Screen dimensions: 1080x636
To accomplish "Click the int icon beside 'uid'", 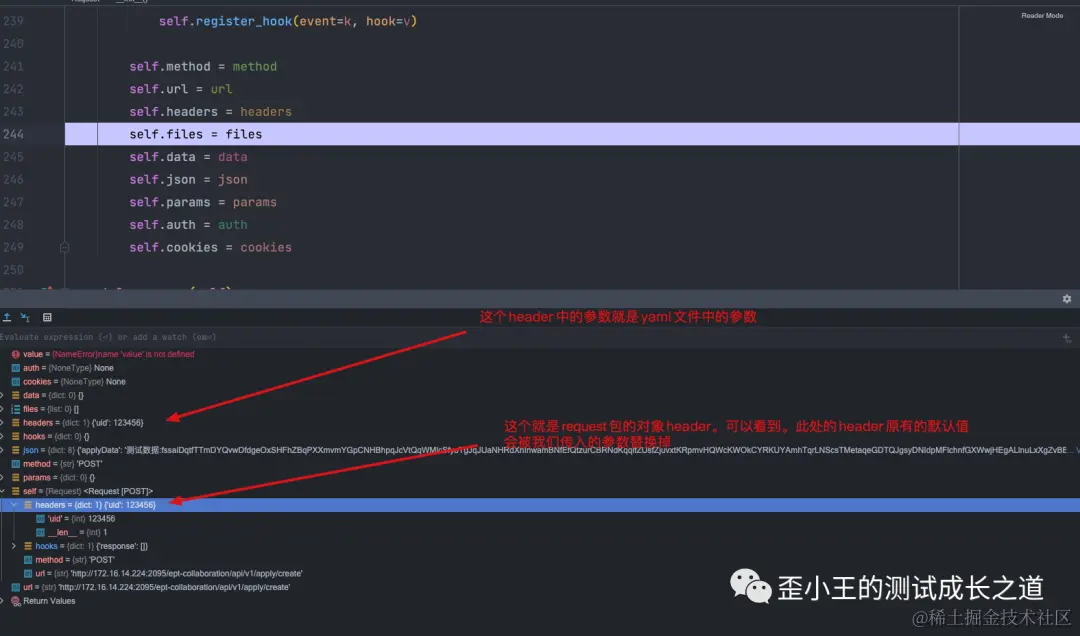I will (x=40, y=519).
